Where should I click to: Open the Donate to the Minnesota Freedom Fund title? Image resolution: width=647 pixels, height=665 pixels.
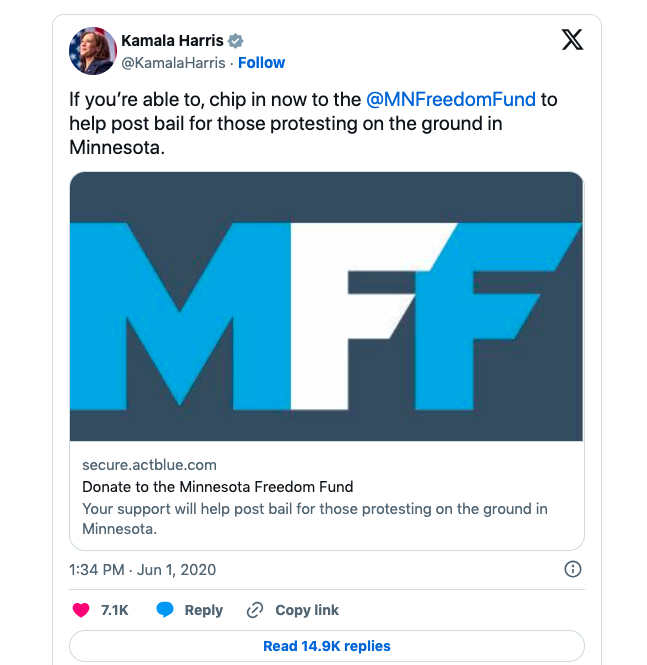[217, 487]
